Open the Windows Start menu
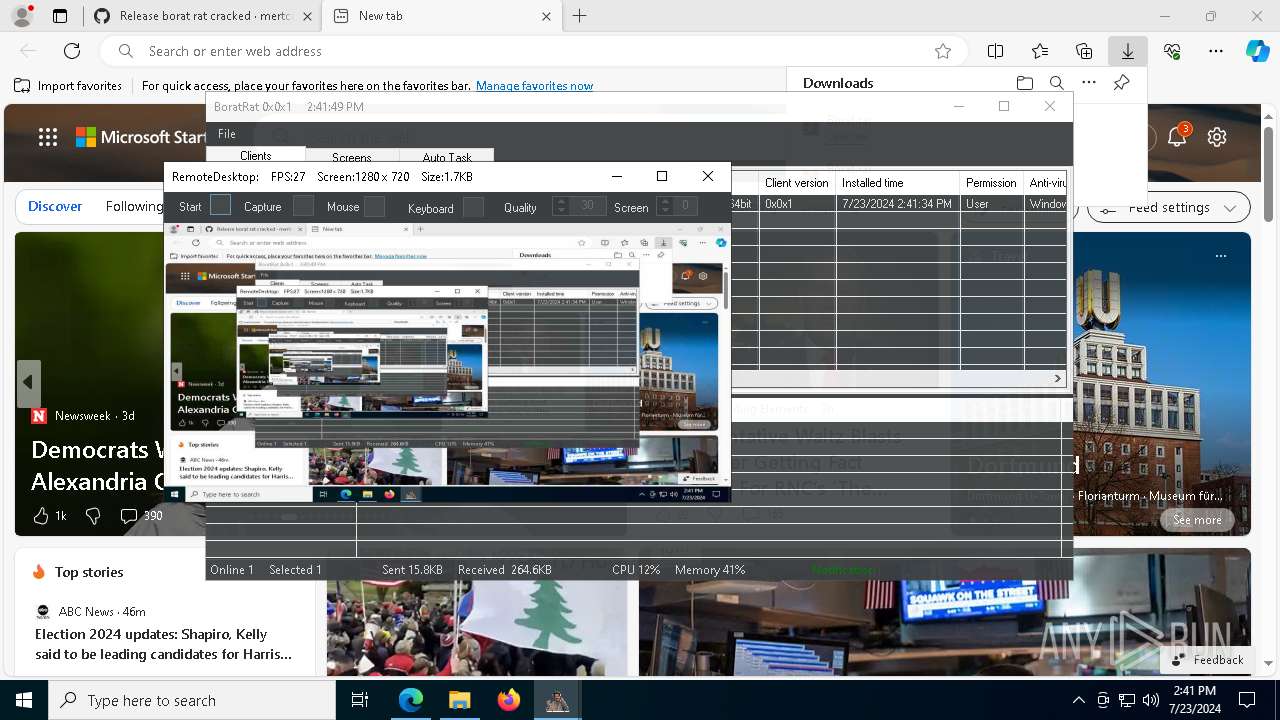The width and height of the screenshot is (1280, 720). pos(24,701)
